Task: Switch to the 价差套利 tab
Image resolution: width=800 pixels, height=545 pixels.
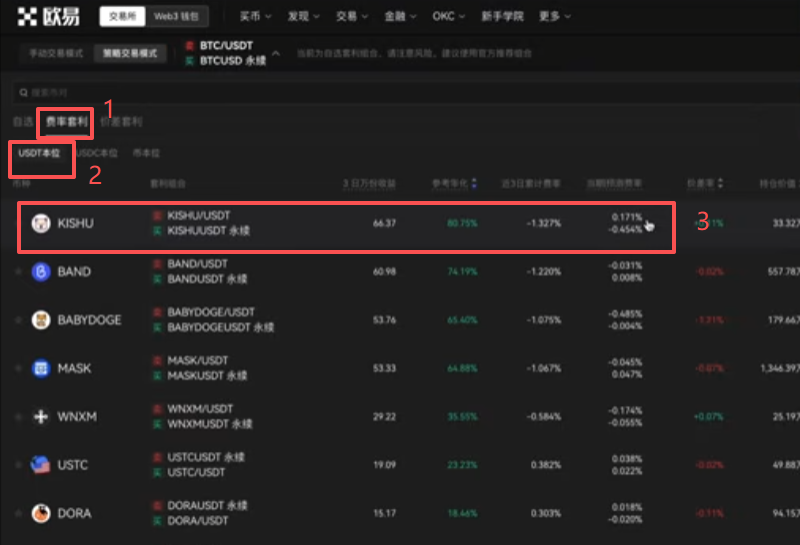Action: click(x=121, y=121)
